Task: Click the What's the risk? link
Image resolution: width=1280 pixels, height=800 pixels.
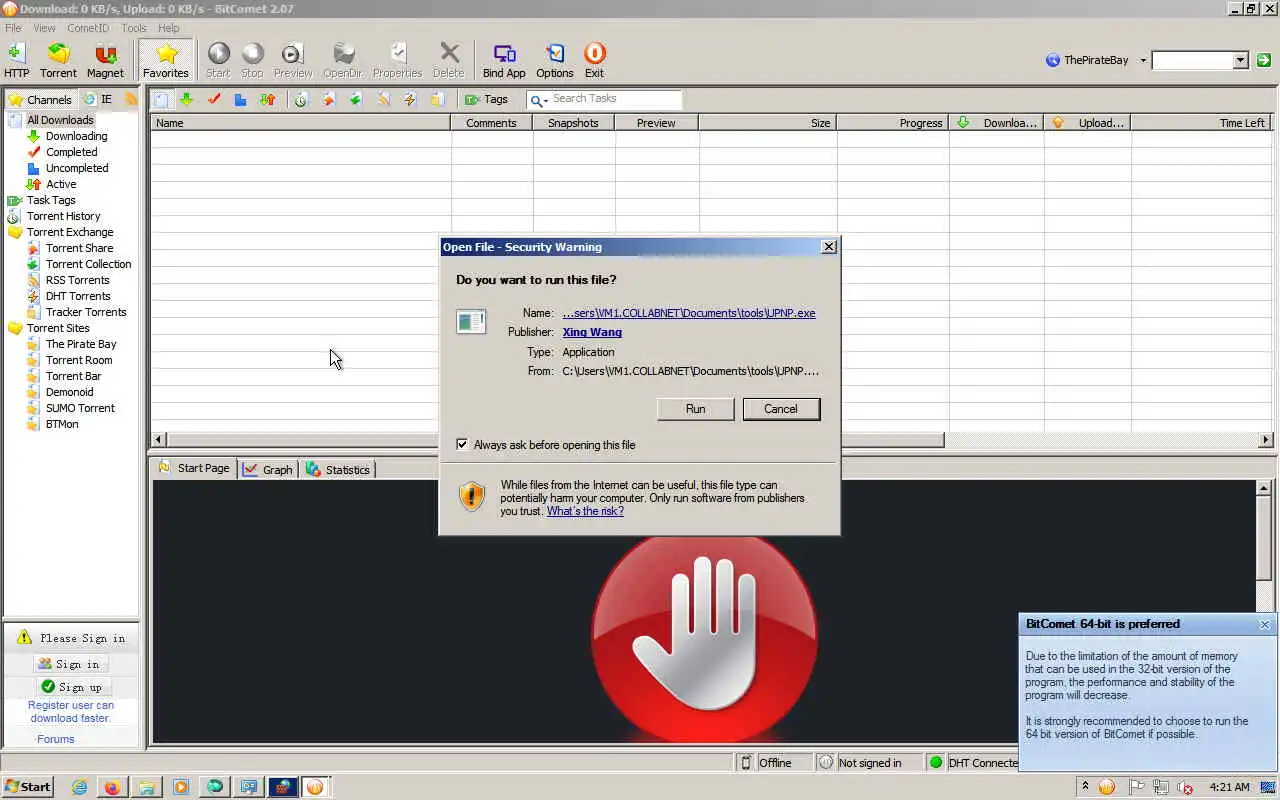Action: [585, 511]
